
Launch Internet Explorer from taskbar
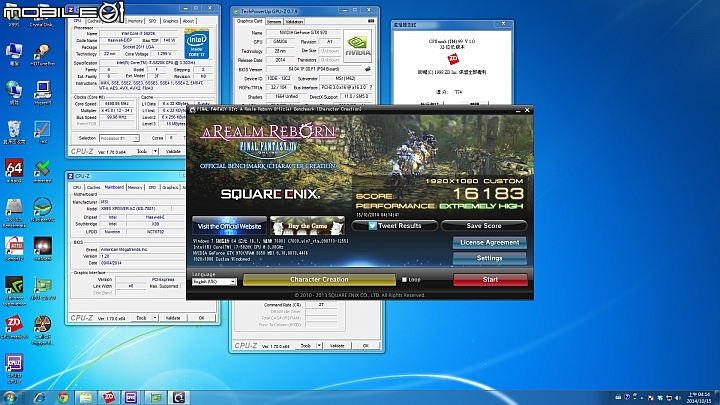tap(39, 397)
